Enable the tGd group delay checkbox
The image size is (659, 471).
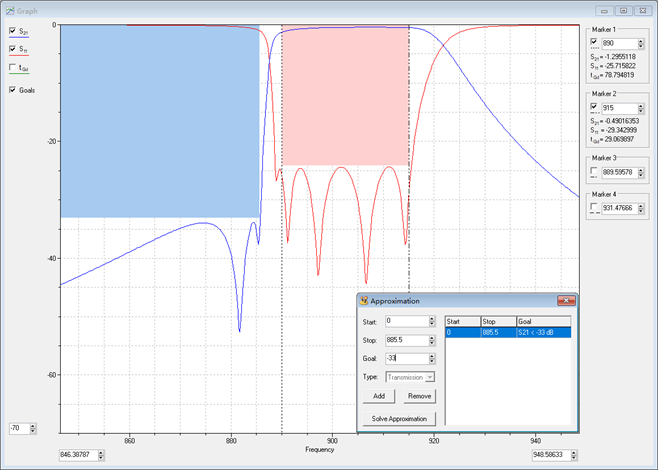pyautogui.click(x=12, y=68)
